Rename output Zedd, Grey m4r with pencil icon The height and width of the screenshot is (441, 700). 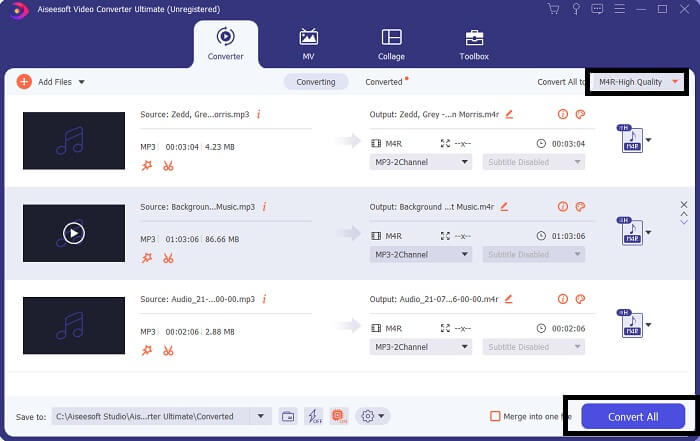pos(509,114)
